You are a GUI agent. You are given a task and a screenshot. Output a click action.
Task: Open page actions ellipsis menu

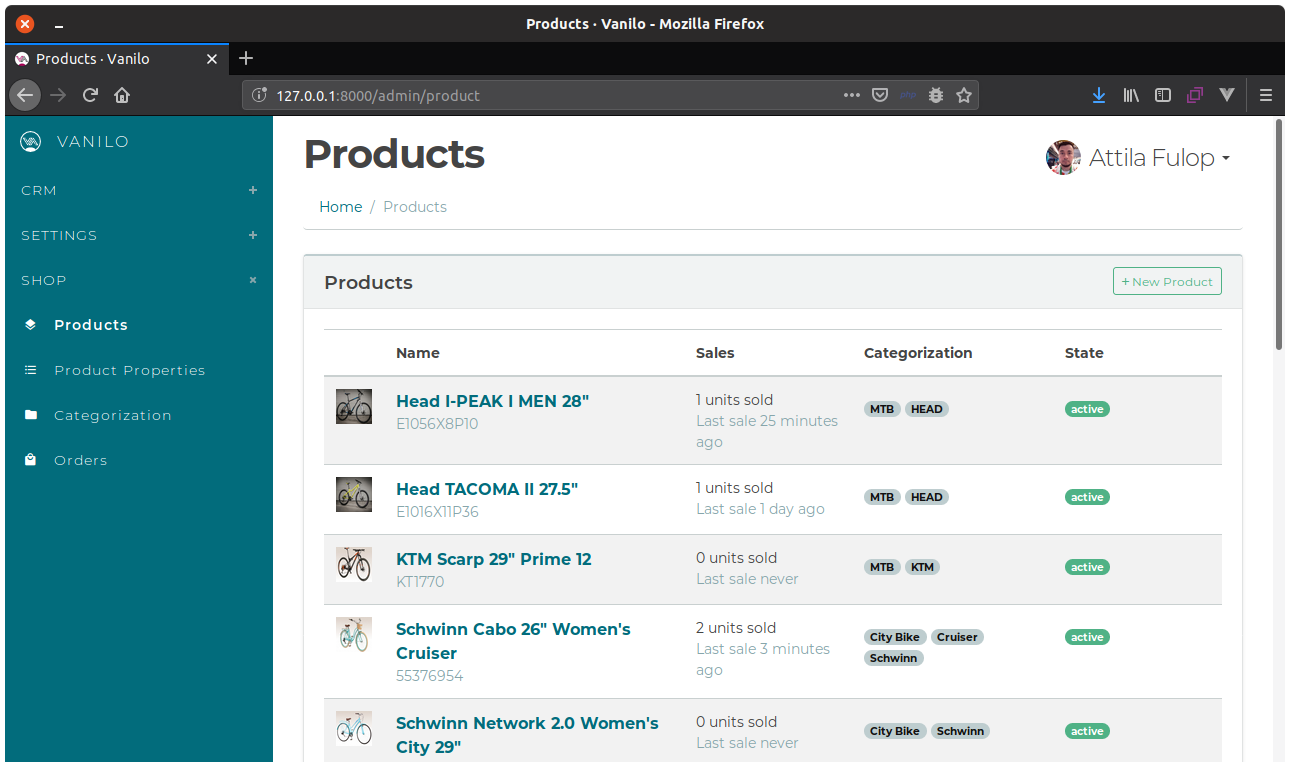(x=851, y=95)
